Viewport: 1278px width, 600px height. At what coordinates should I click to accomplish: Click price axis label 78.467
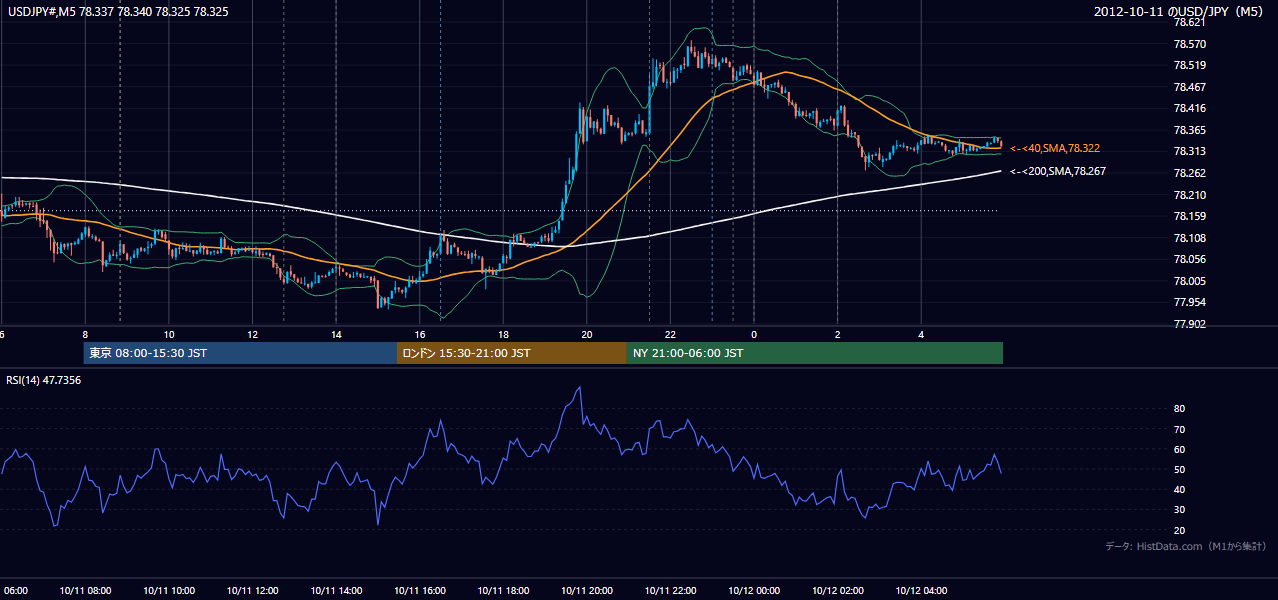[x=1189, y=87]
